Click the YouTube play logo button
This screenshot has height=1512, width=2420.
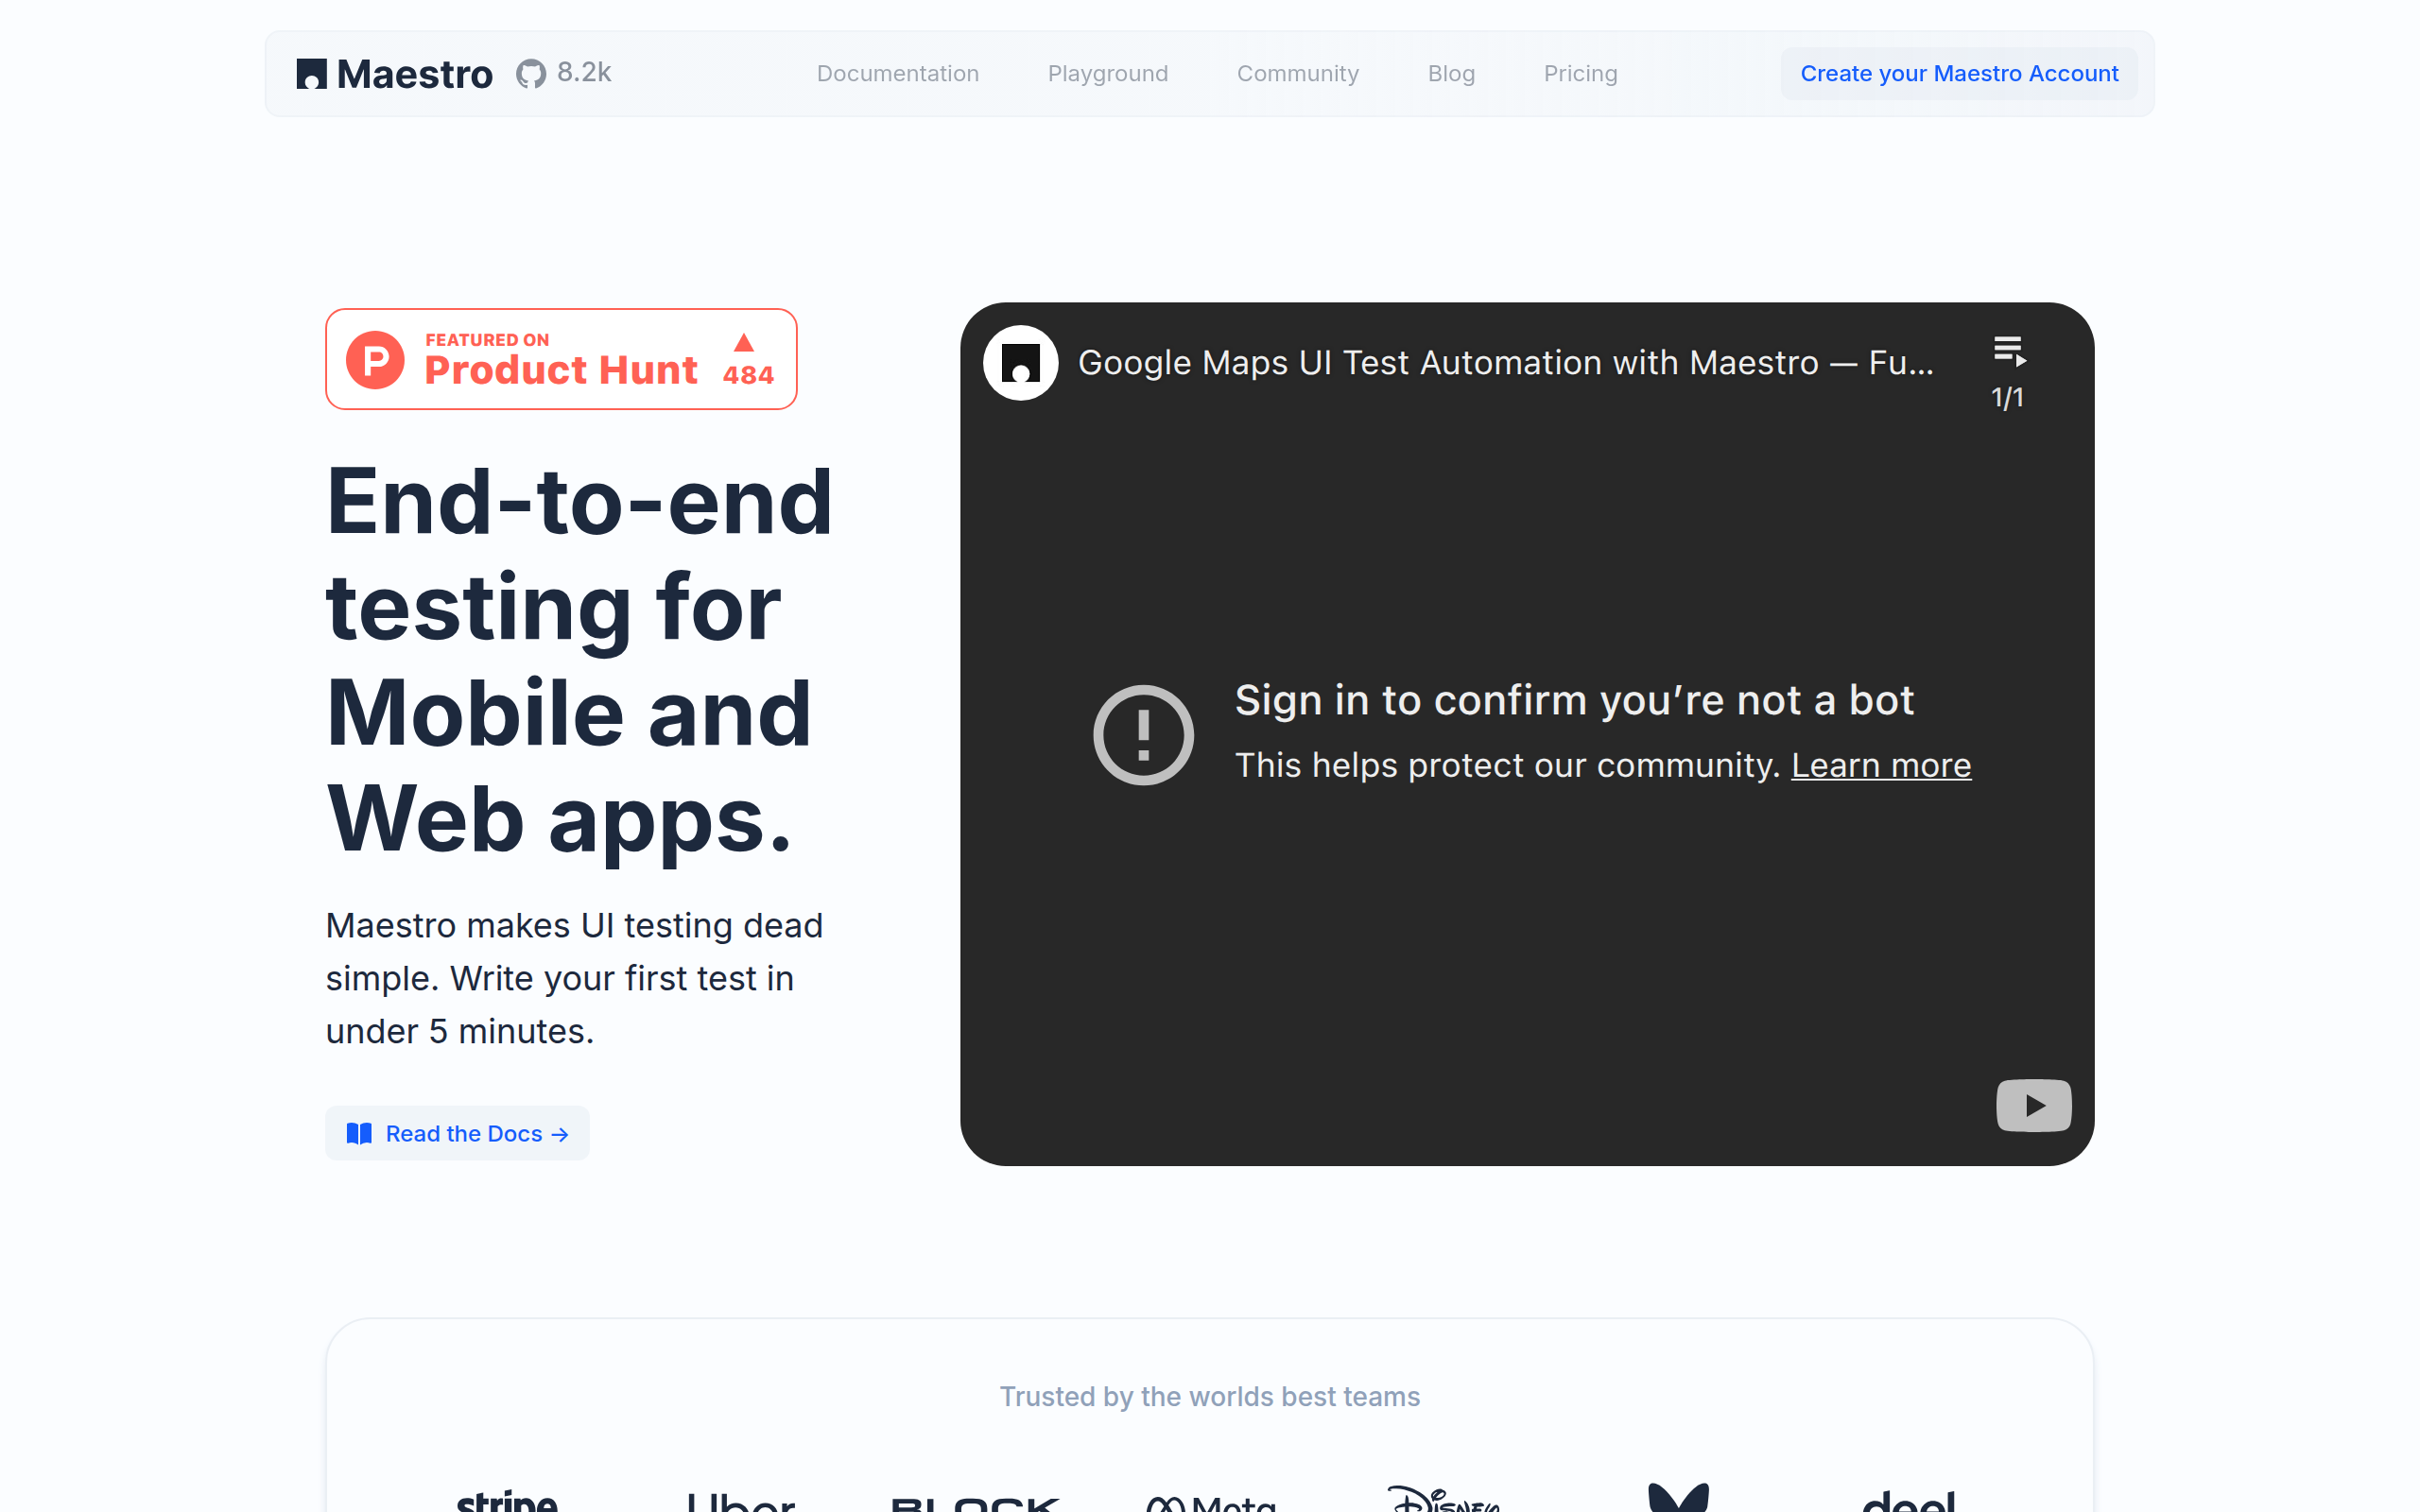tap(2033, 1105)
